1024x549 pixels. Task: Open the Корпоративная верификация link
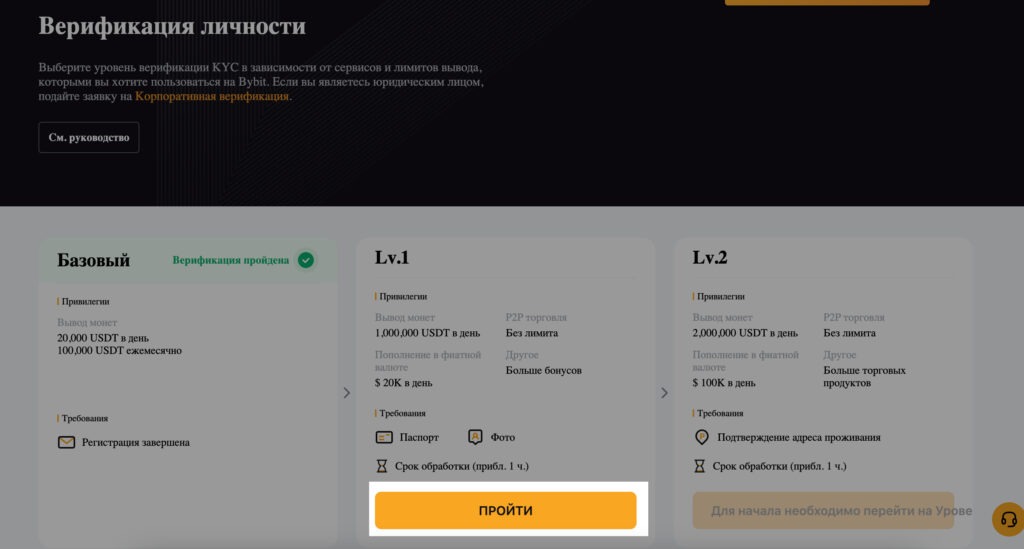(212, 97)
